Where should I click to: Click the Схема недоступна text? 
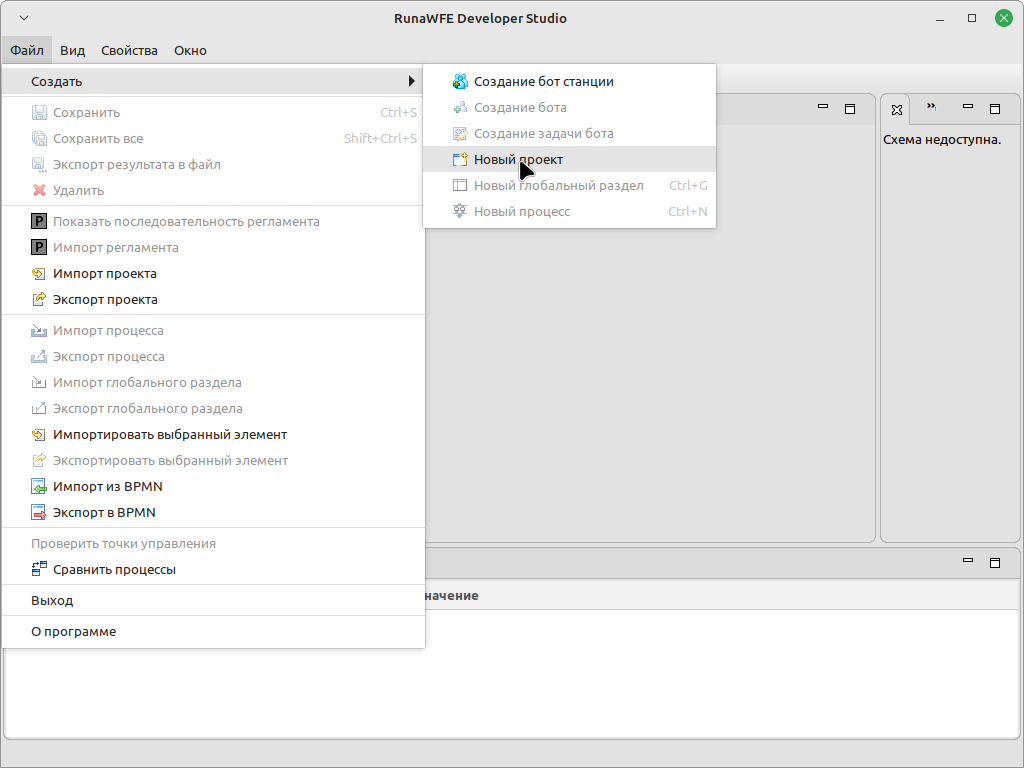942,140
